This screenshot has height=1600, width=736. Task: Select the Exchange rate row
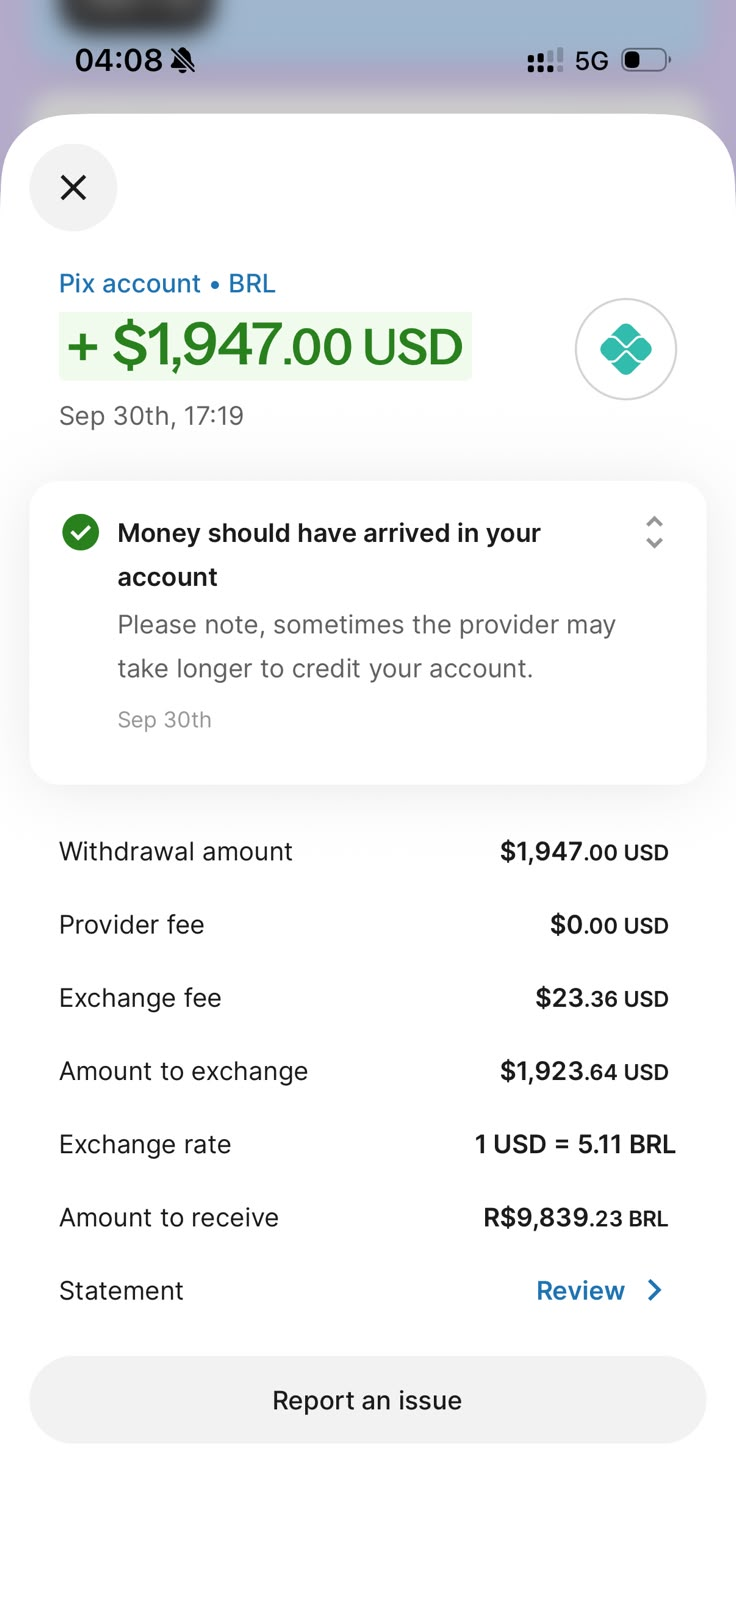[x=367, y=1144]
